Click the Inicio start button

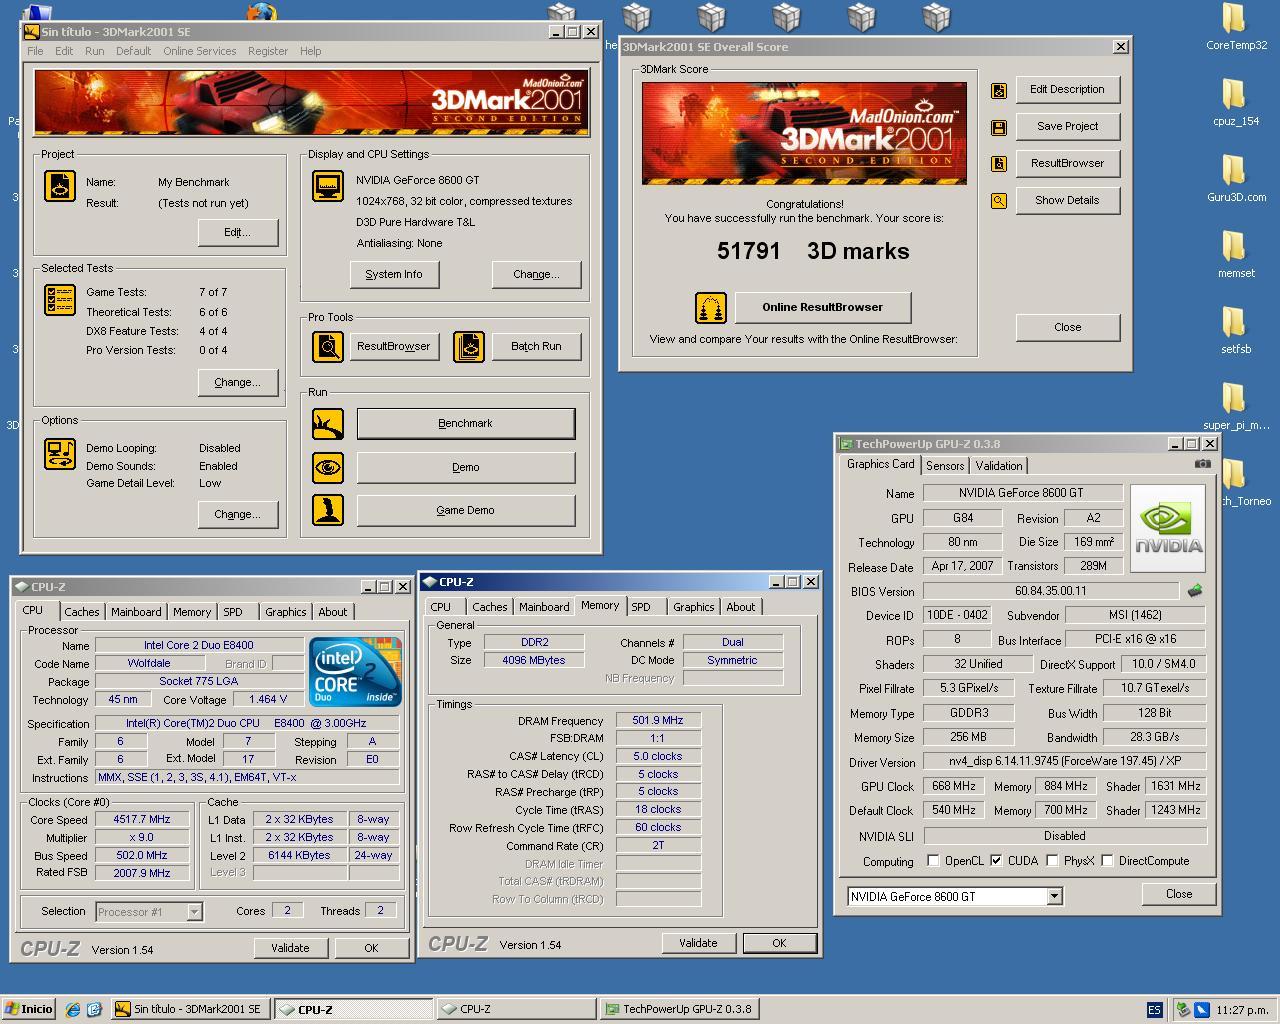click(28, 1009)
